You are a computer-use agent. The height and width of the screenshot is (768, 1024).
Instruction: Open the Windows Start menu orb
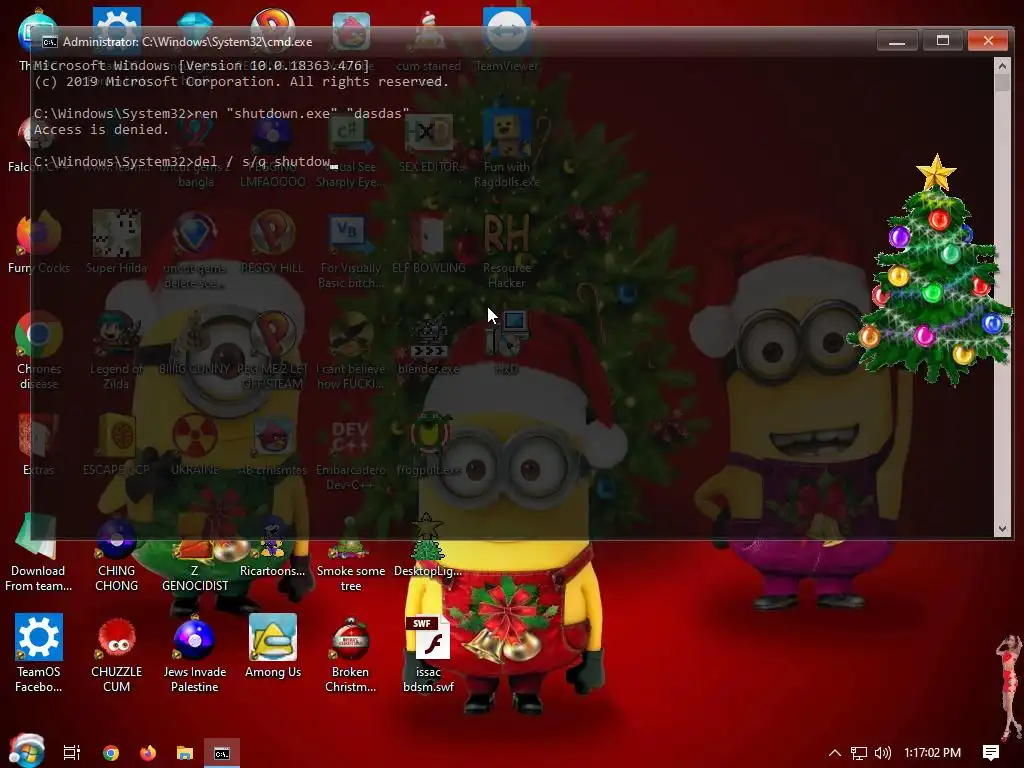27,751
